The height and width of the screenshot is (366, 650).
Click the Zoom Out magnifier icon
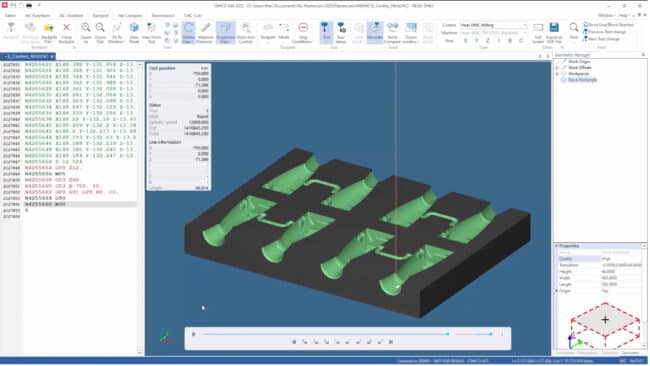tap(100, 32)
